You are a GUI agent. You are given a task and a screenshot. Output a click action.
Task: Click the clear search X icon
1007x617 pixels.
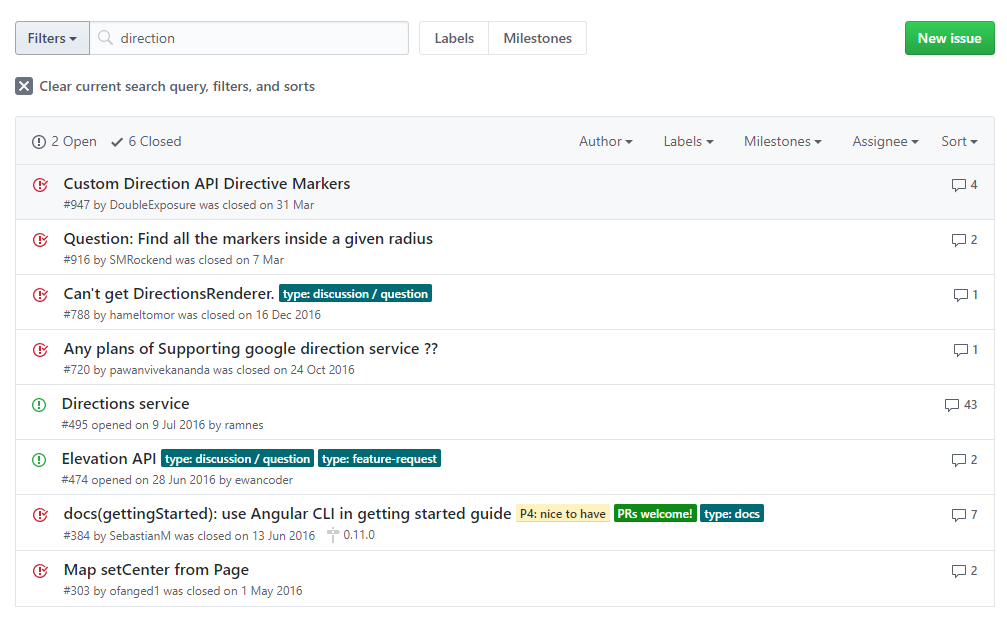click(24, 86)
